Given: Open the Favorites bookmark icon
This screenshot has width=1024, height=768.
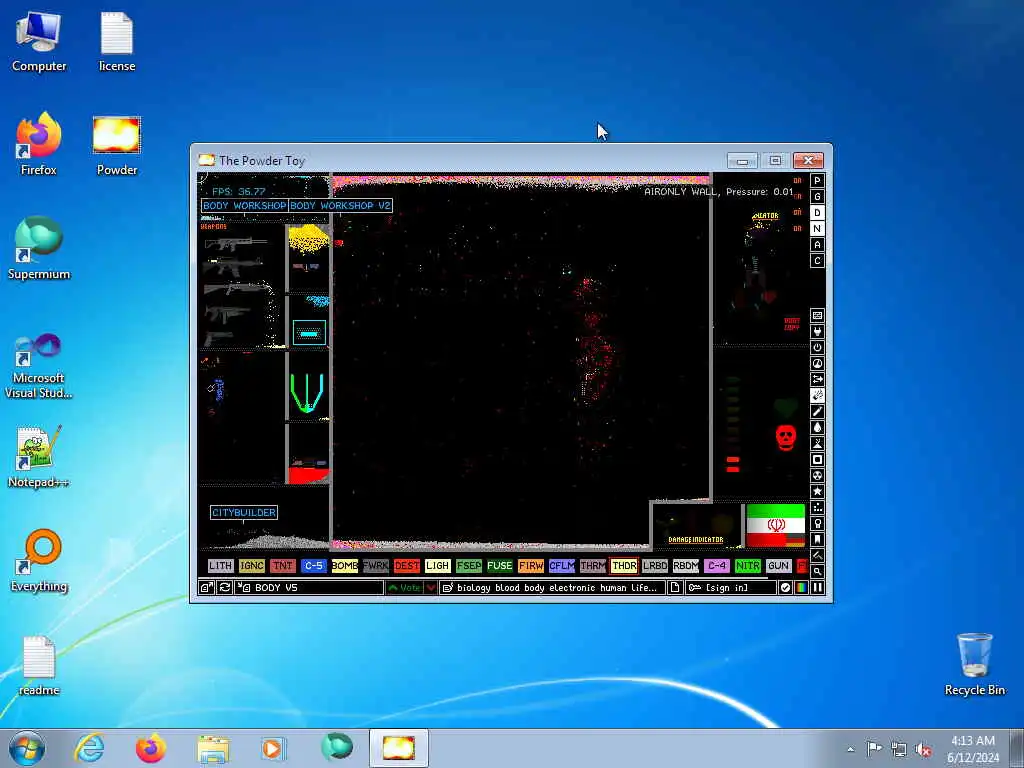Looking at the screenshot, I should [817, 539].
